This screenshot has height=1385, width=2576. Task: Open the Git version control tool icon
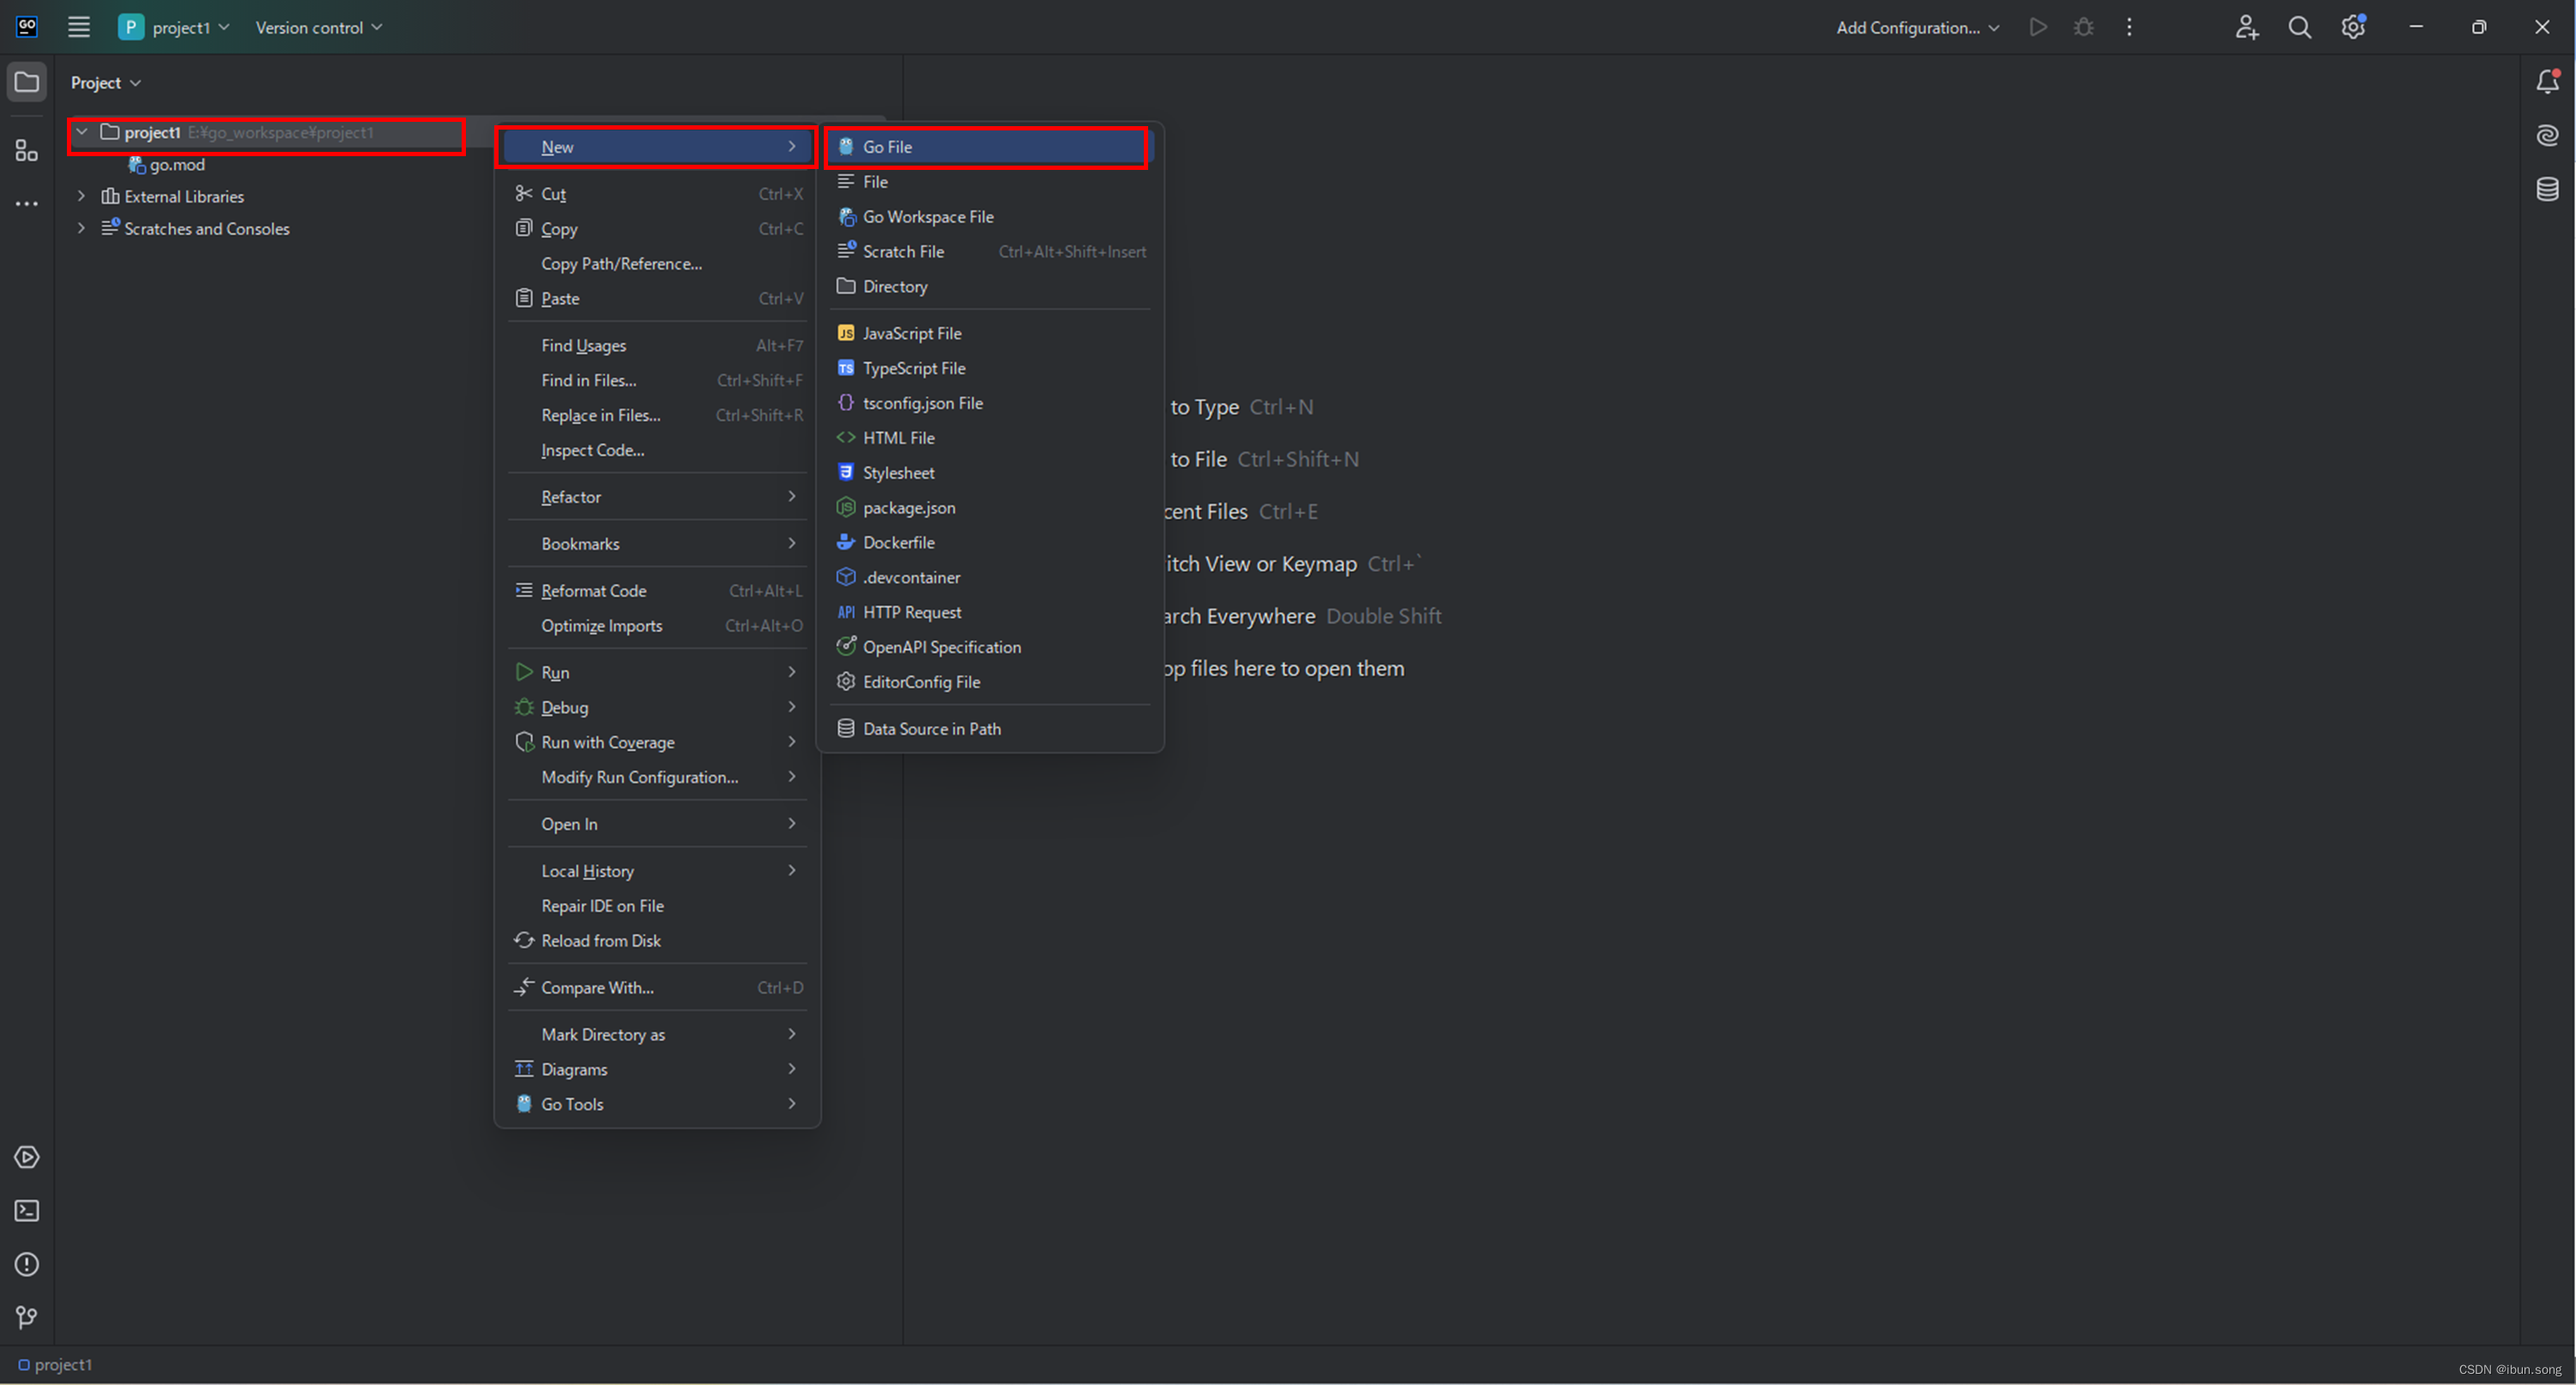point(27,1317)
